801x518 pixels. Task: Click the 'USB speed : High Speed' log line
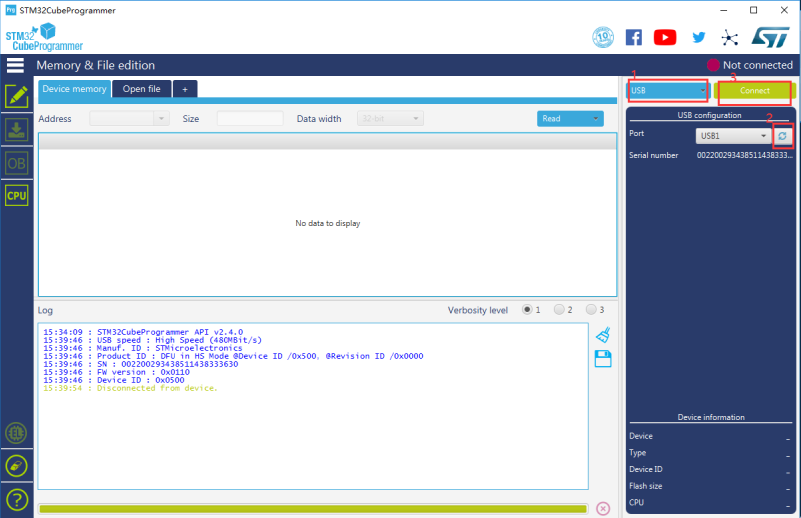[152, 340]
